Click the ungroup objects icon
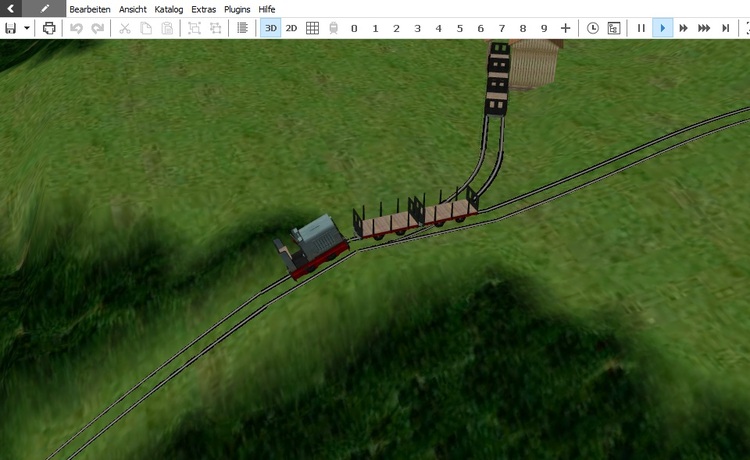This screenshot has width=750, height=460. [216, 28]
